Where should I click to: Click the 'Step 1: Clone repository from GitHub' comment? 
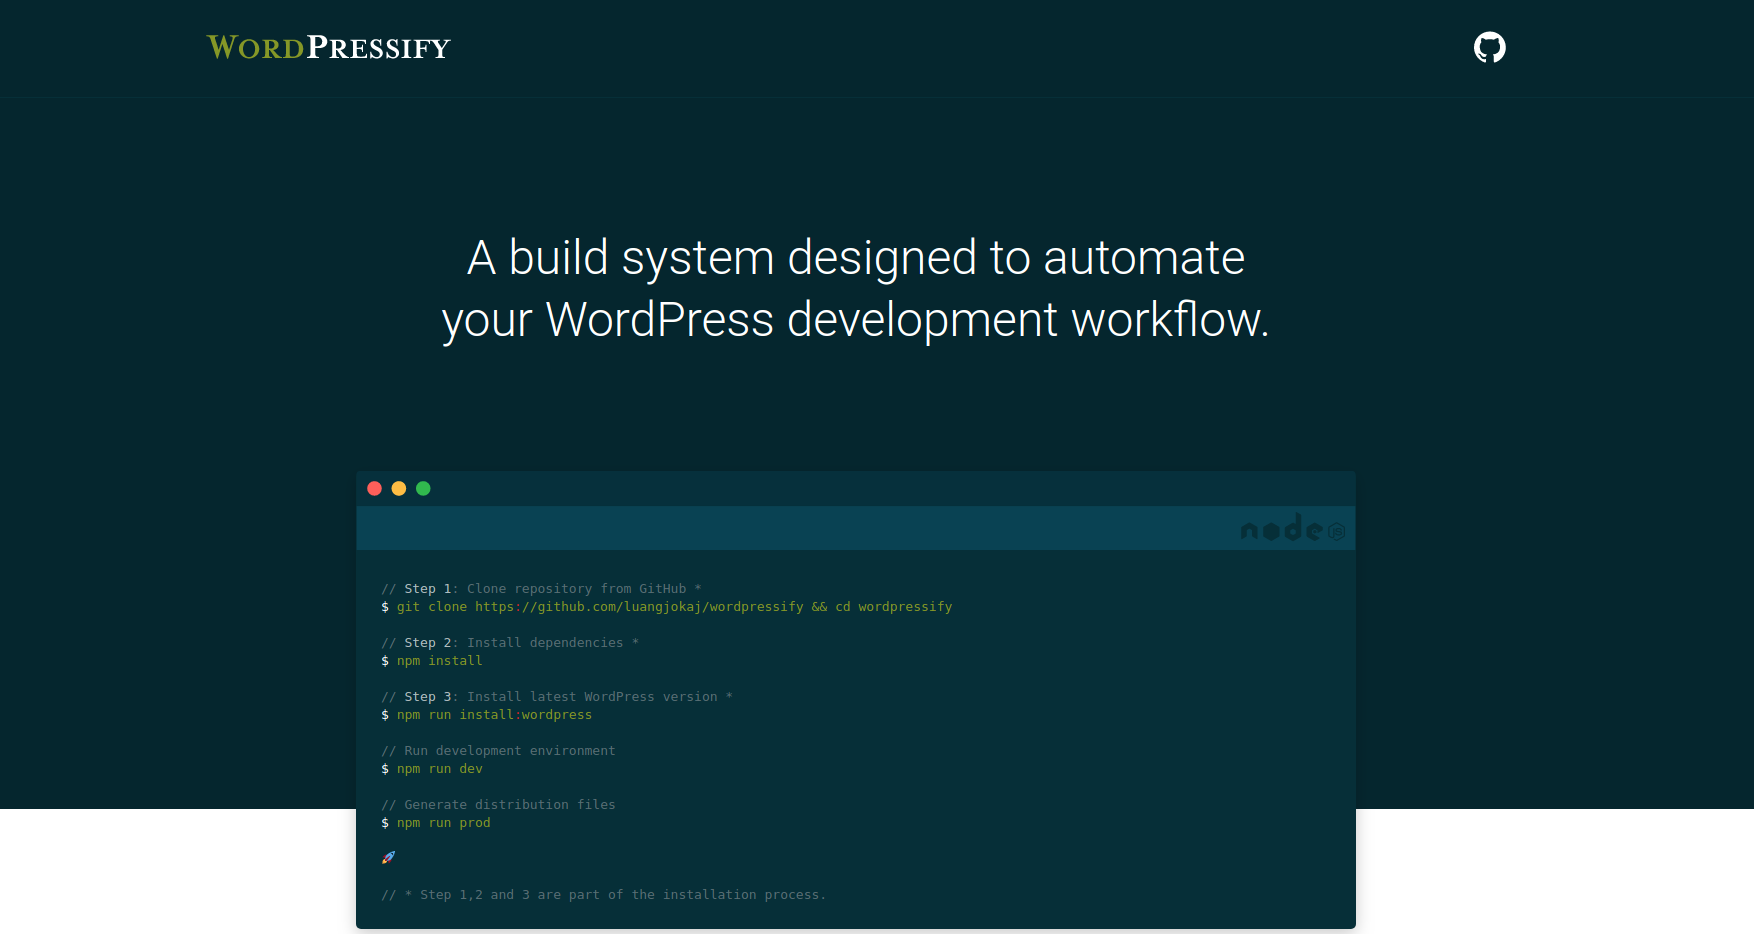pyautogui.click(x=541, y=589)
